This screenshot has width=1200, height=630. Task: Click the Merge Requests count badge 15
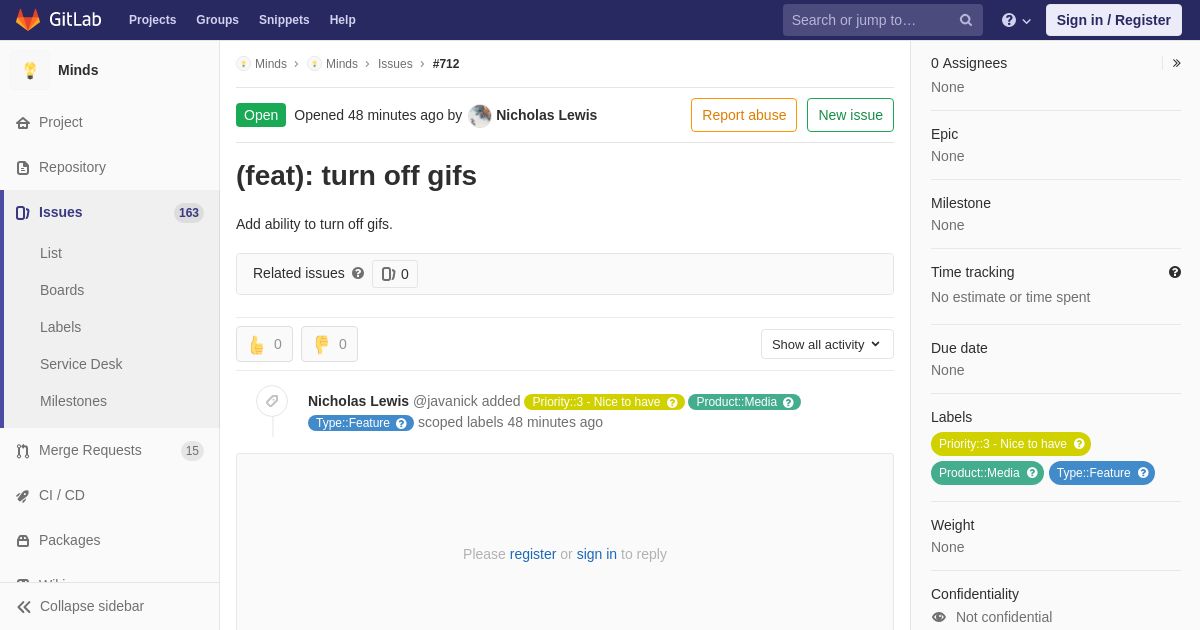coord(192,451)
